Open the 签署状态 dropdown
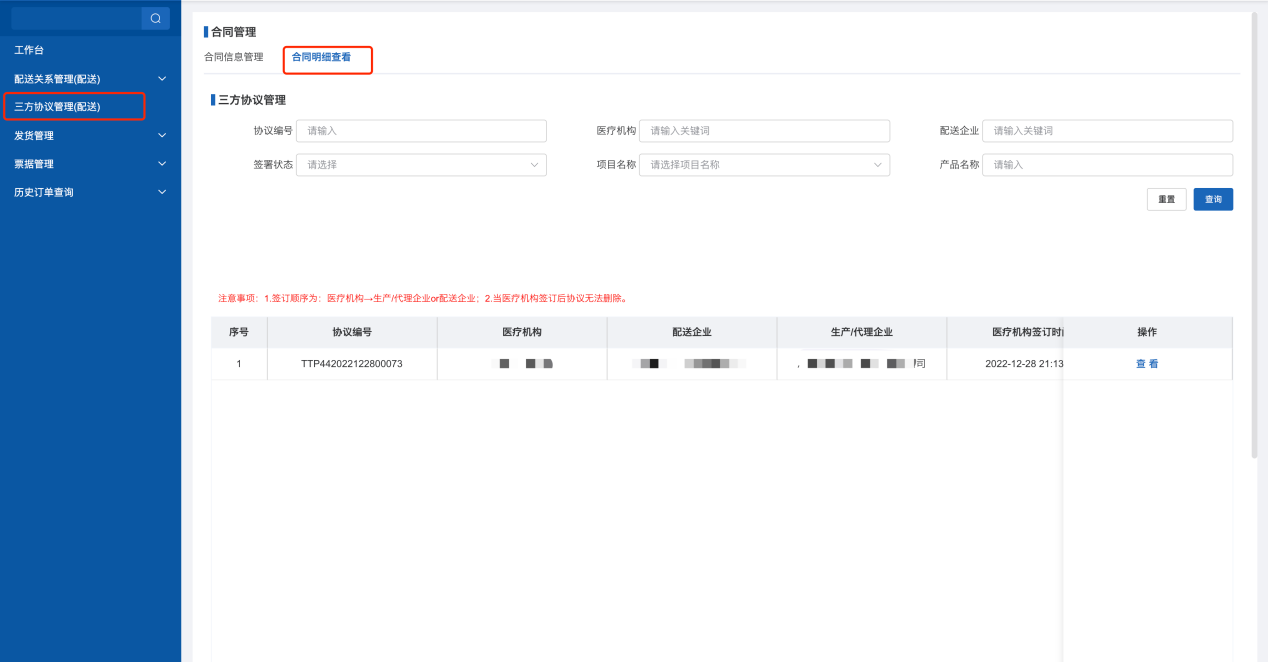 point(421,165)
